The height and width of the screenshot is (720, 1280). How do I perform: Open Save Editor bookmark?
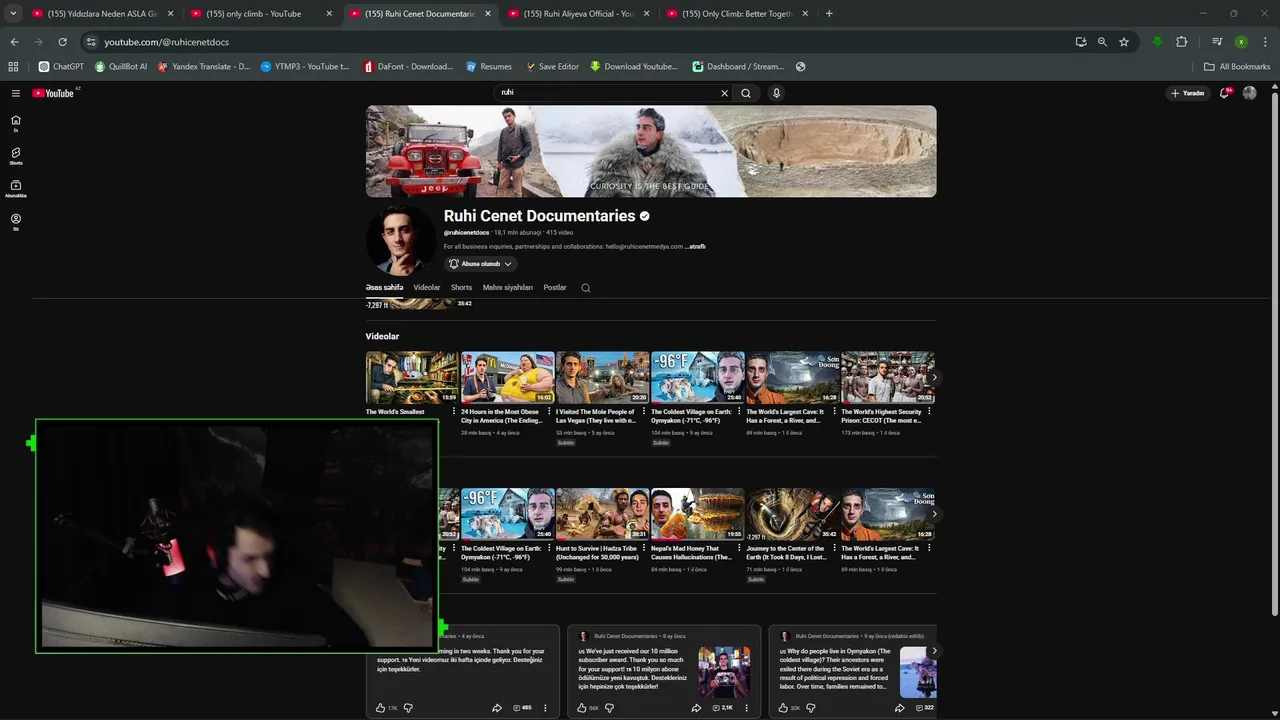click(x=551, y=67)
